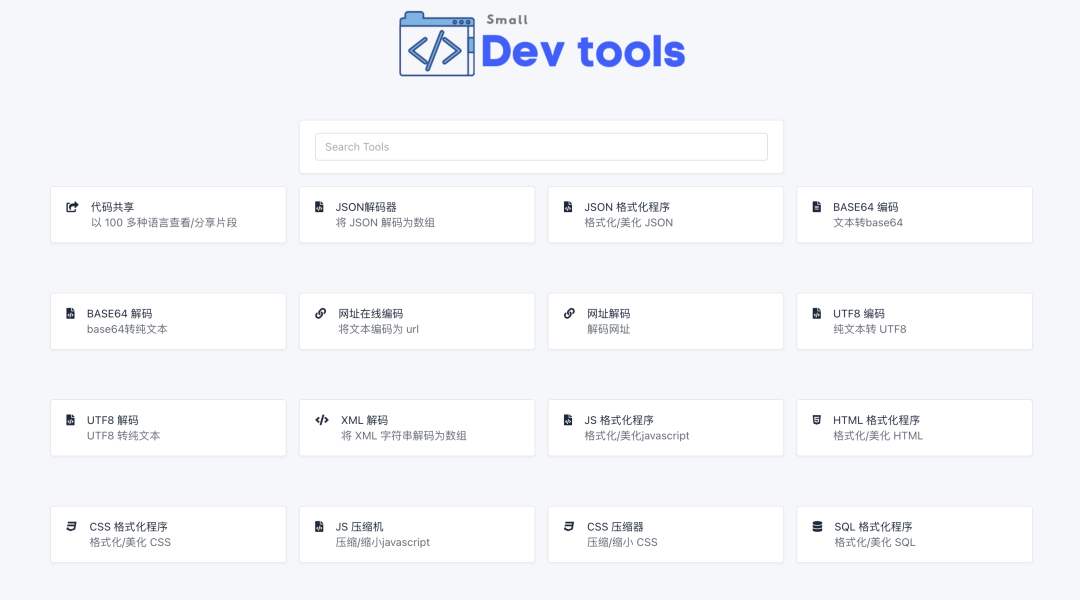Open the BASE64 解码 tool
The height and width of the screenshot is (600, 1080).
coord(168,321)
